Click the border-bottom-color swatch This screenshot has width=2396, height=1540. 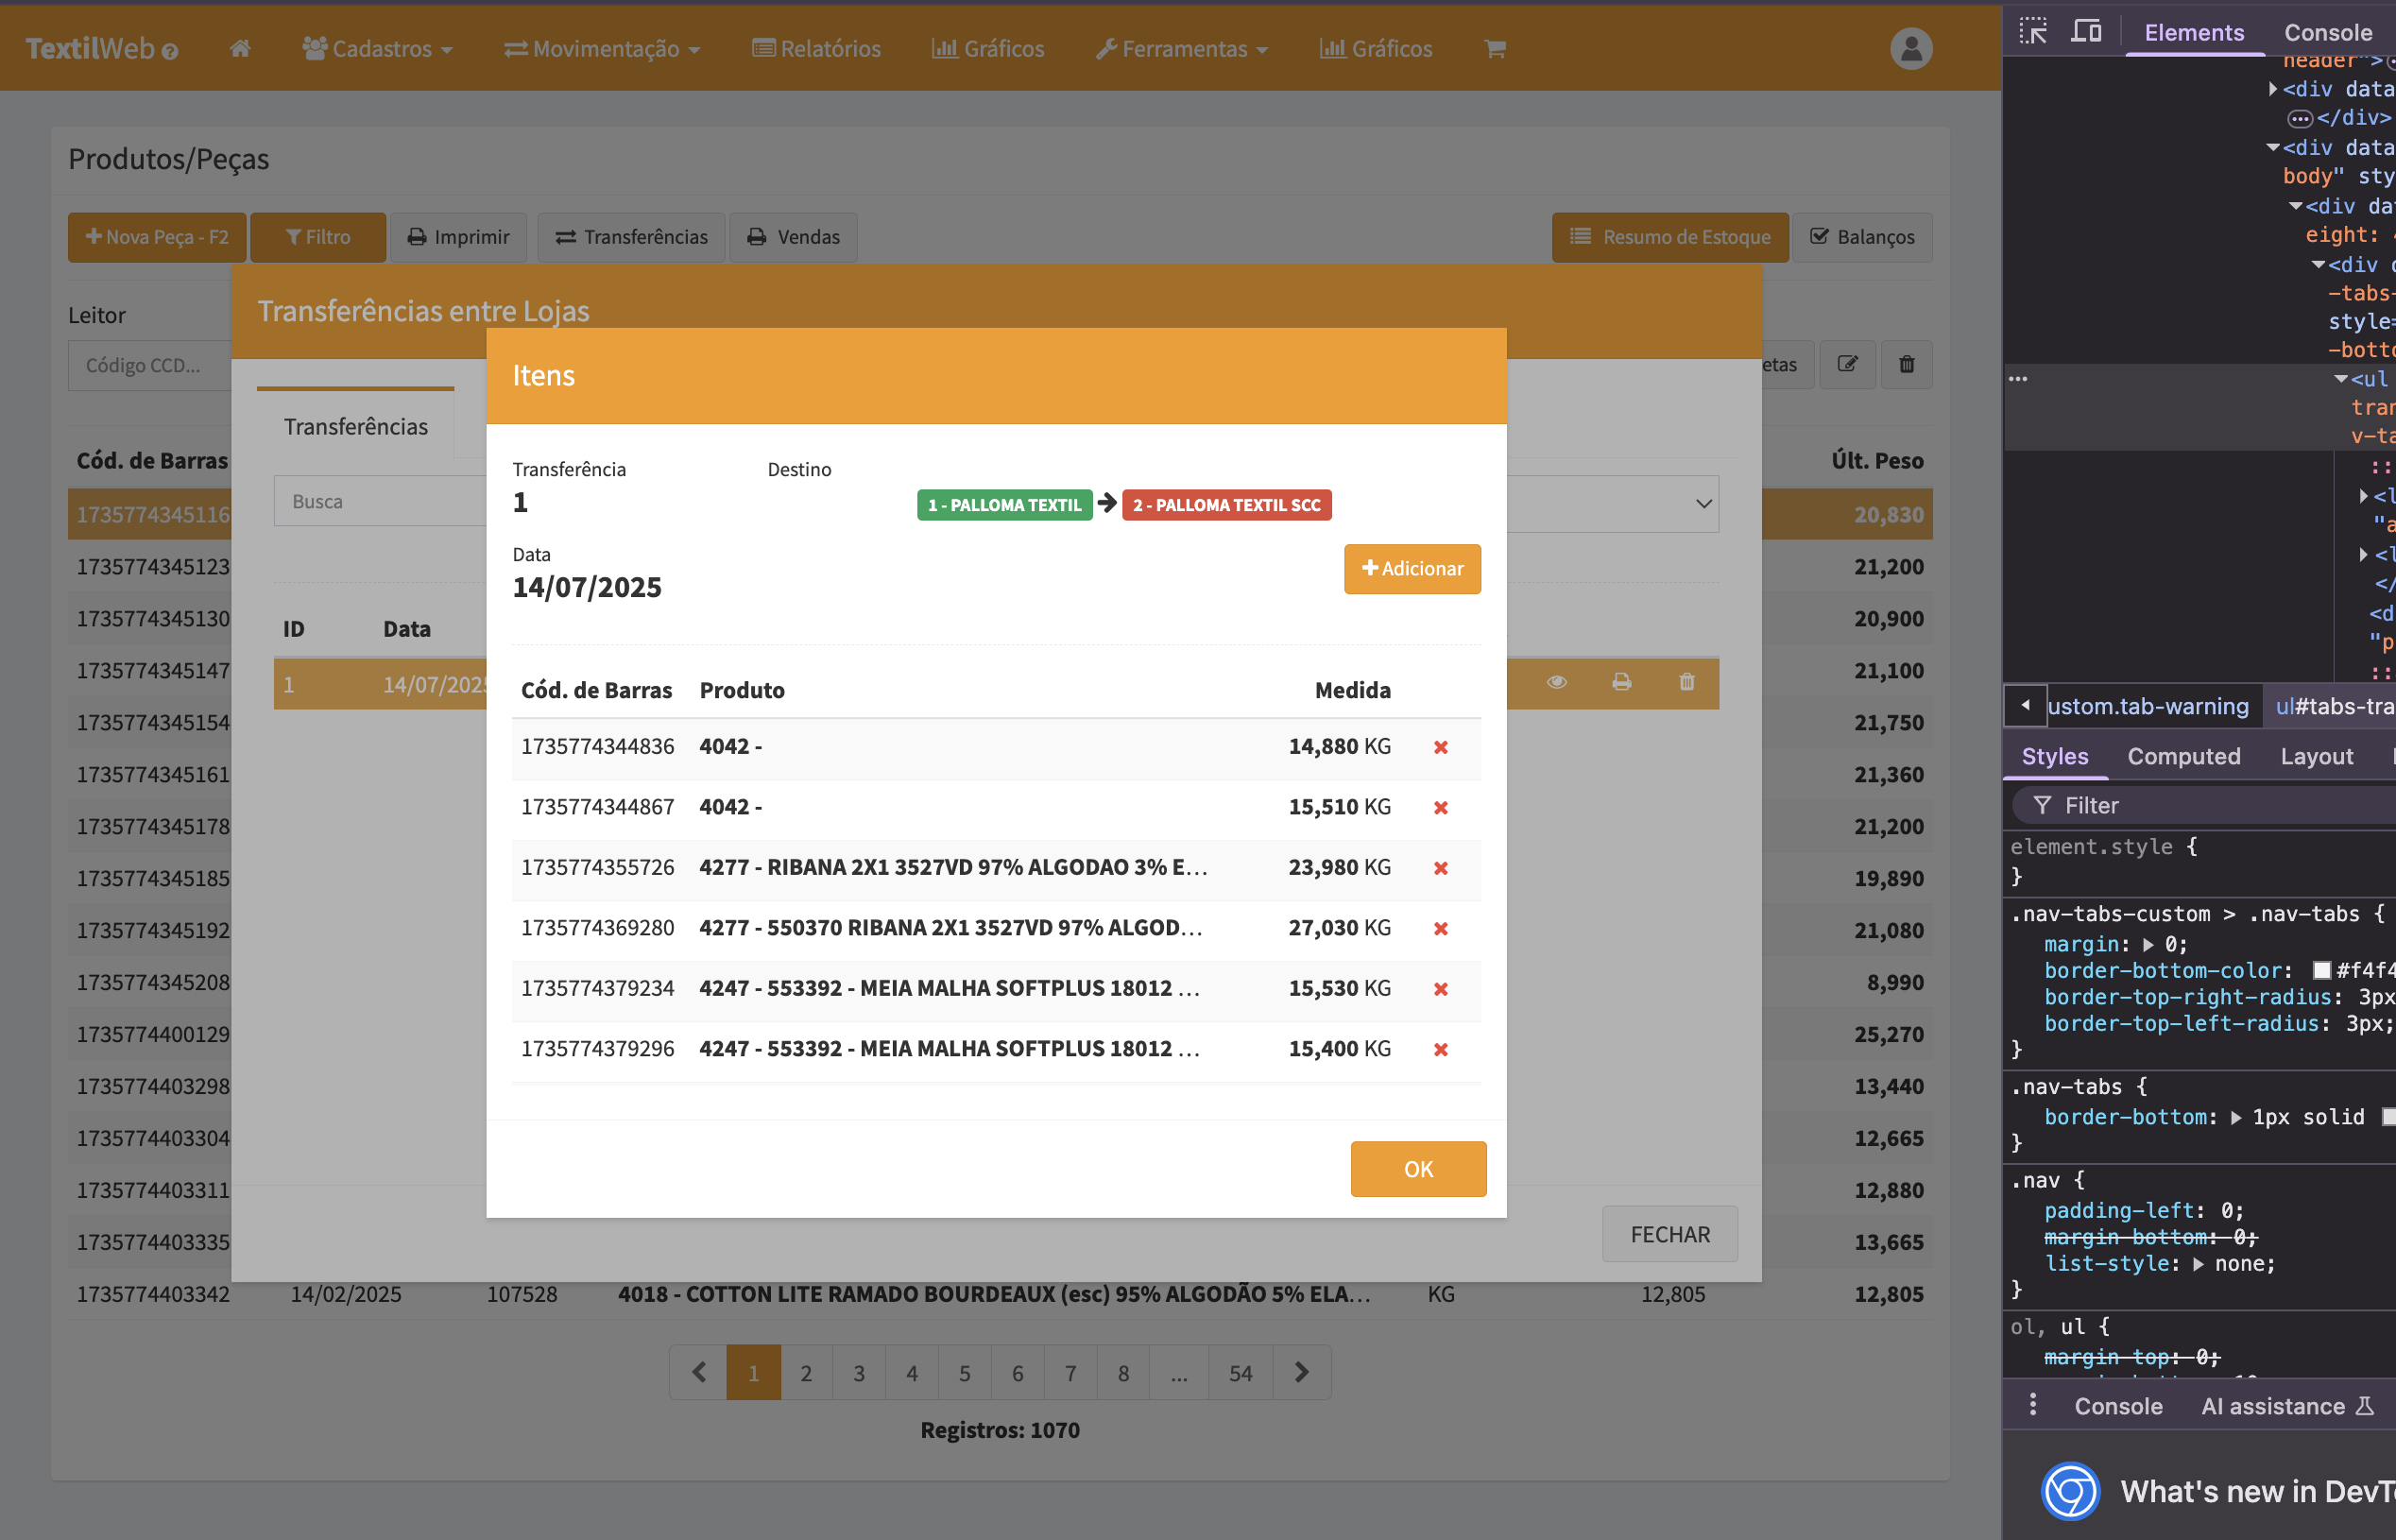tap(2322, 970)
